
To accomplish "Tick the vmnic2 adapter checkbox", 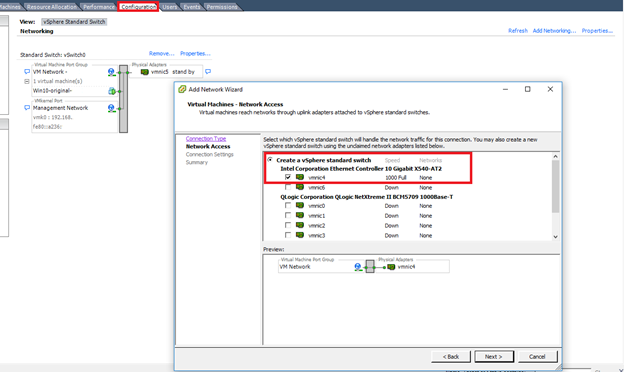I will [x=288, y=225].
